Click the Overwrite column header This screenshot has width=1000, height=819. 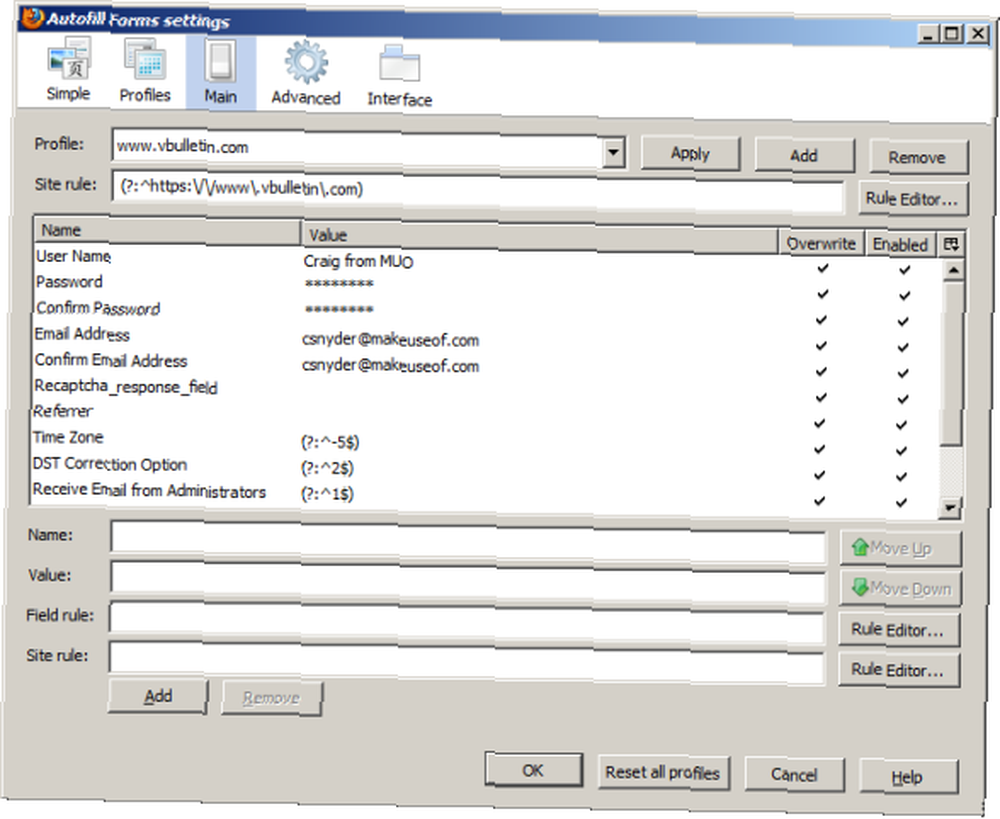(x=821, y=243)
